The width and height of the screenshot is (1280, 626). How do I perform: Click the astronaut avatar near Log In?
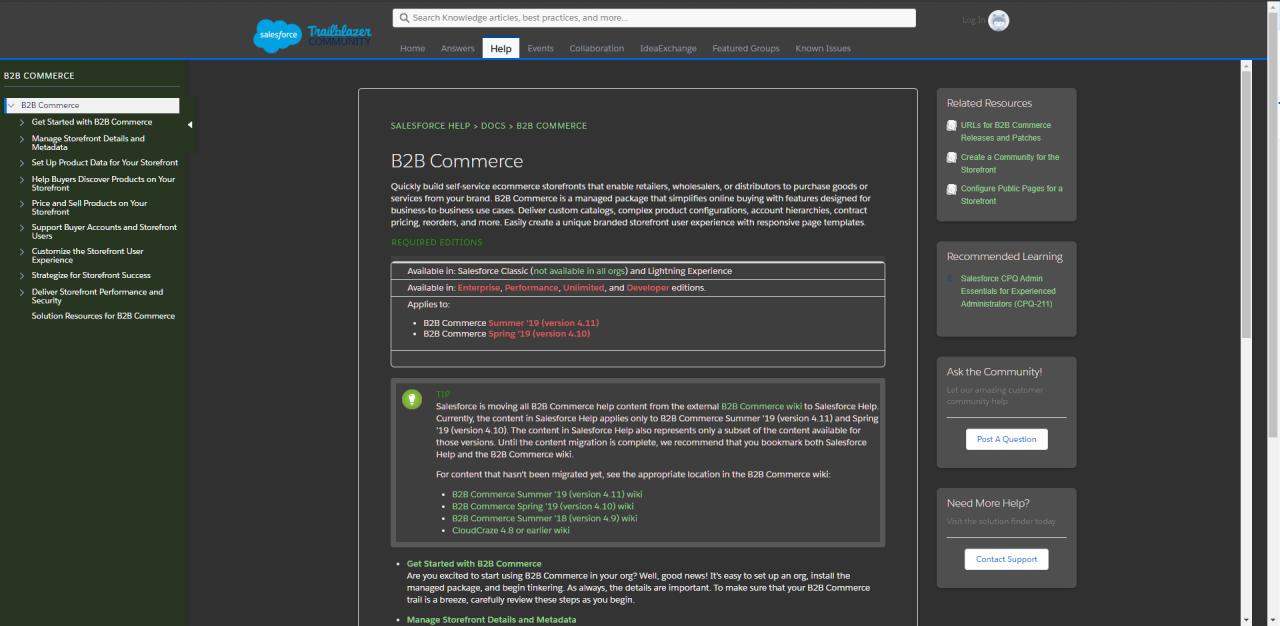point(997,20)
